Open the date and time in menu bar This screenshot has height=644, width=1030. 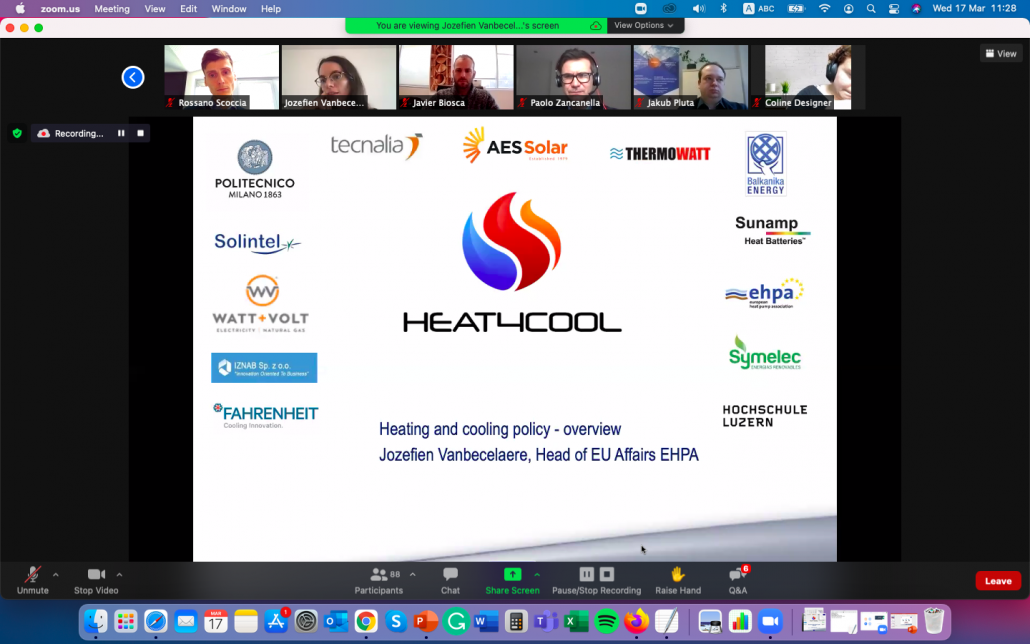[x=974, y=9]
